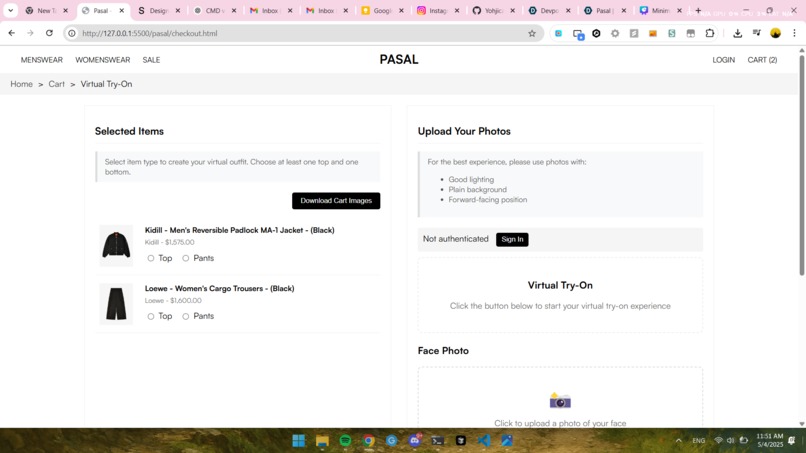Go to Cart breadcrumb link
The width and height of the screenshot is (806, 453).
[x=57, y=84]
